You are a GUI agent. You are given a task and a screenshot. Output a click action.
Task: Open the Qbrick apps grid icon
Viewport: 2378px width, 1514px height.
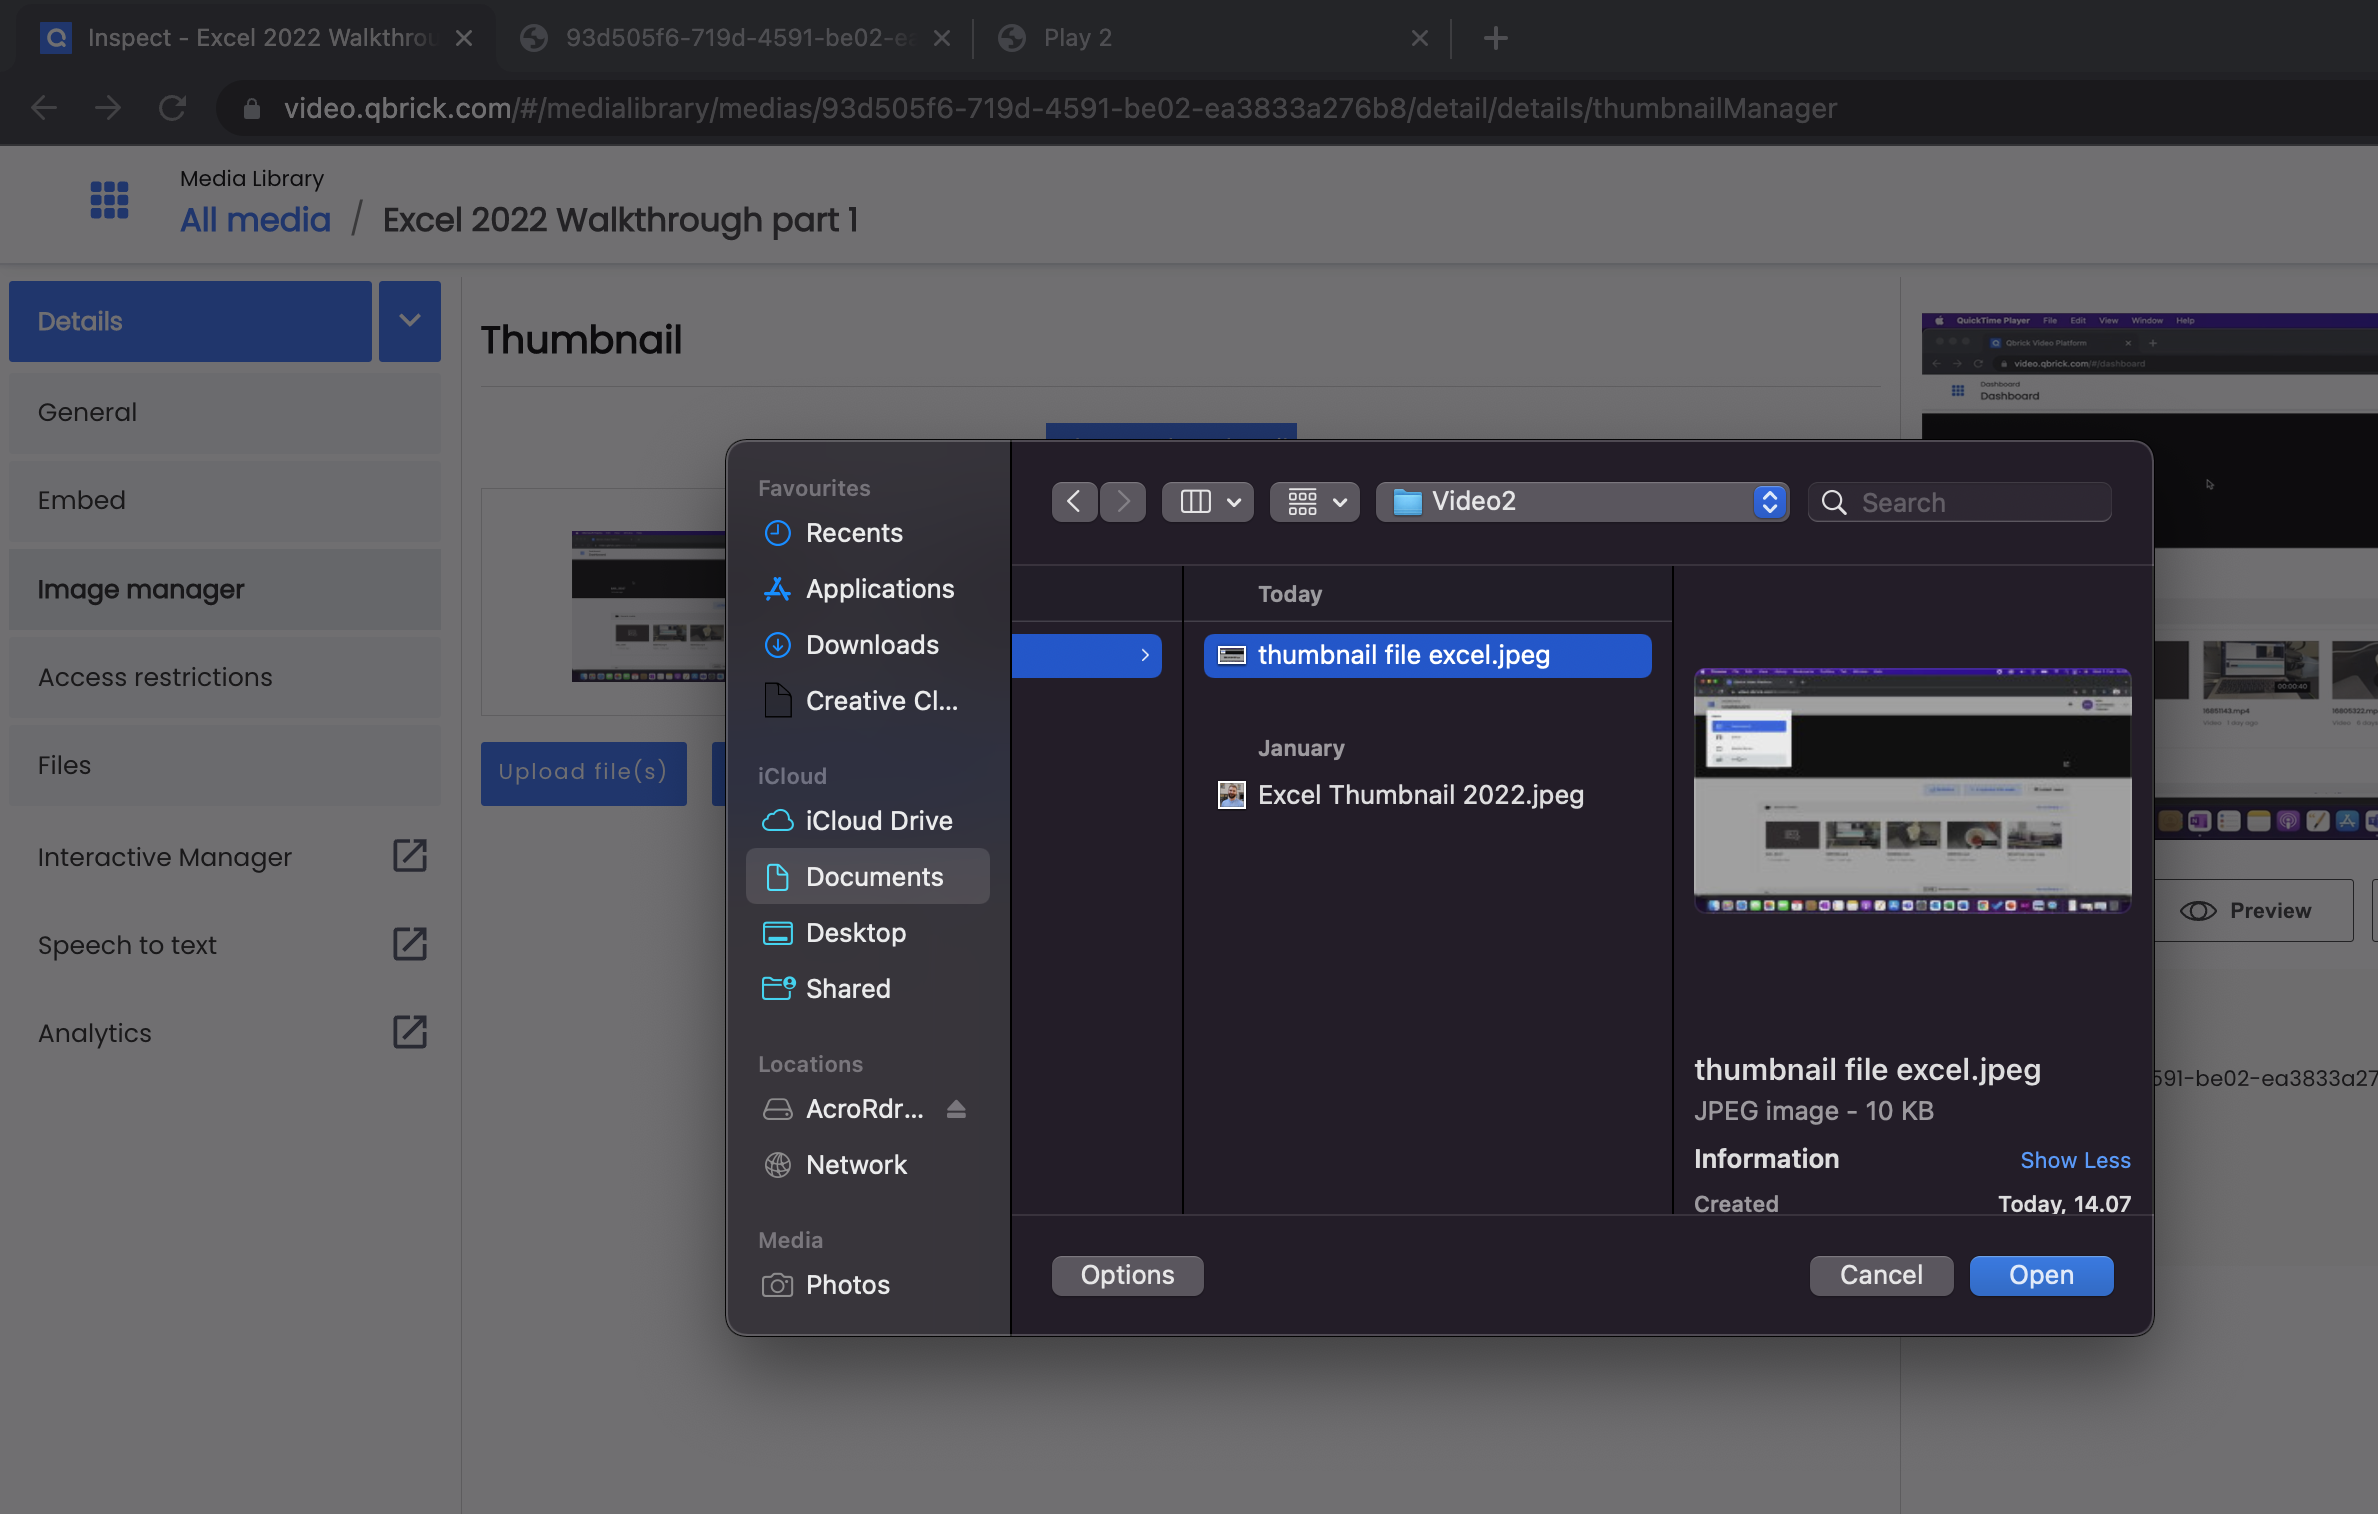109,200
